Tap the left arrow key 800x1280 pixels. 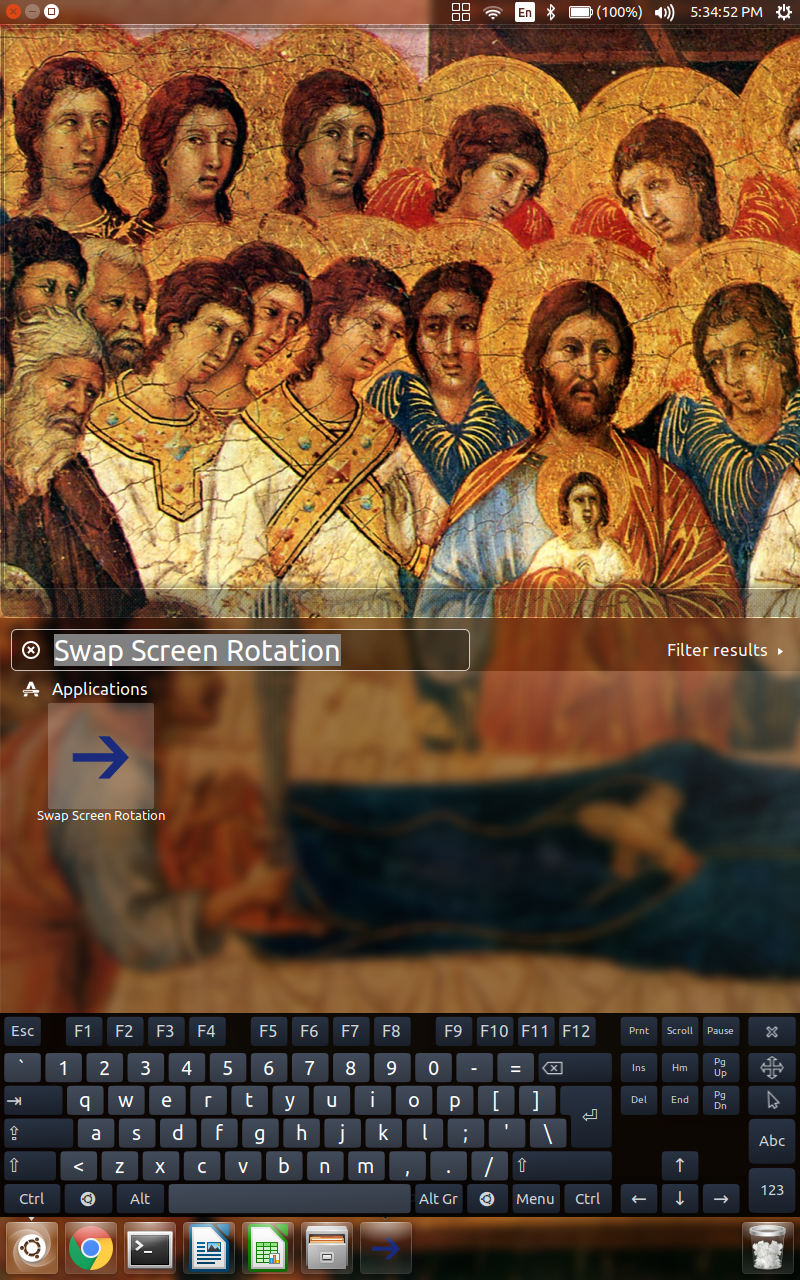pos(639,1199)
